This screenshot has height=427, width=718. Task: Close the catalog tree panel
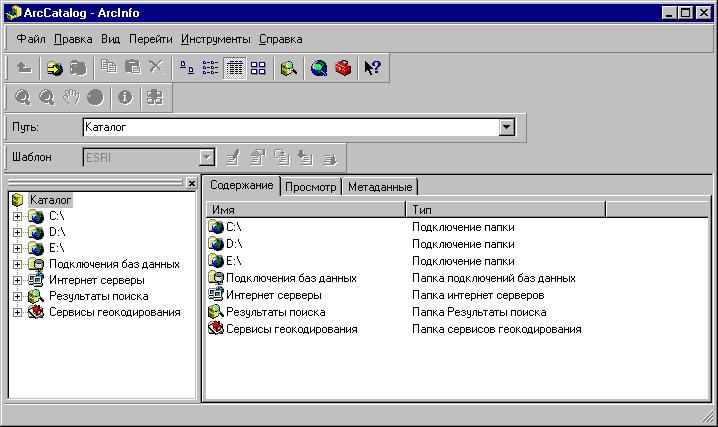coord(192,184)
